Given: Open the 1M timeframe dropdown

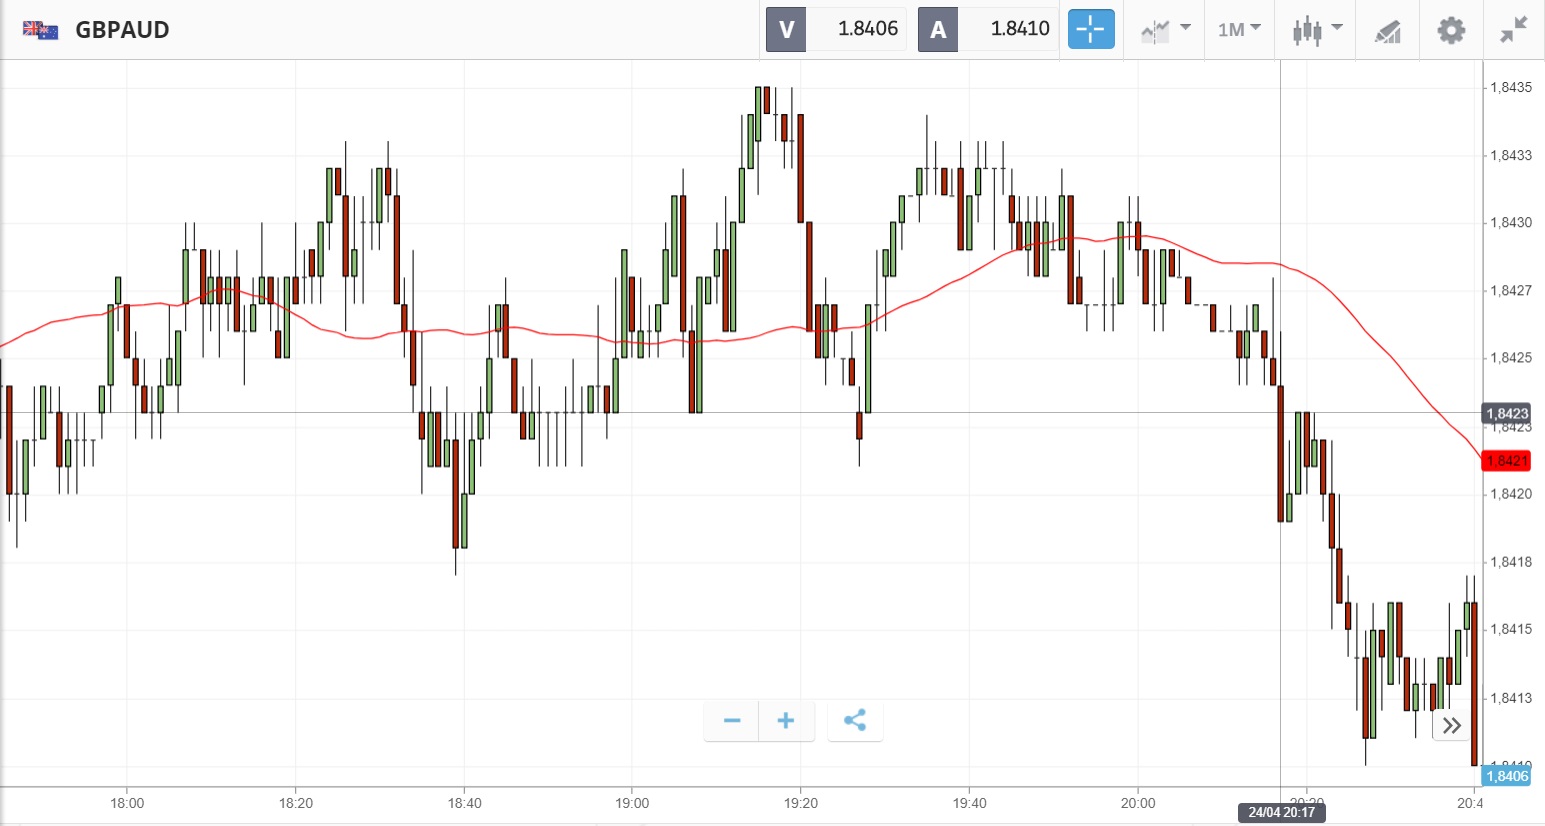Looking at the screenshot, I should click(1239, 29).
